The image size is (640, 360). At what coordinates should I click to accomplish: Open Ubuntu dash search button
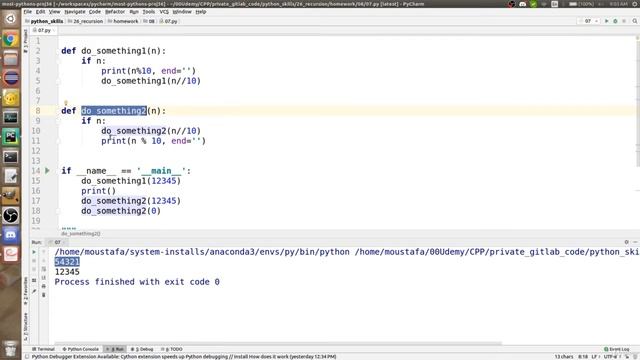tap(11, 19)
